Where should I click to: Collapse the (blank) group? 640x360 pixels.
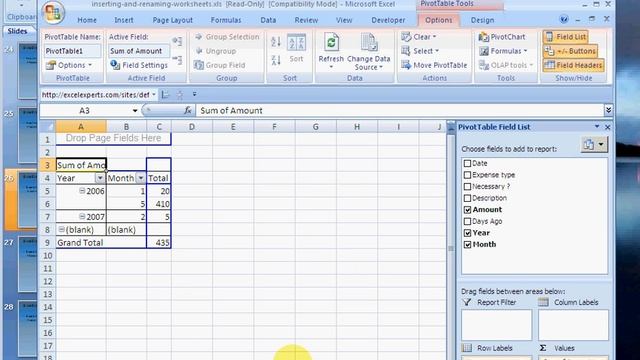pyautogui.click(x=61, y=229)
